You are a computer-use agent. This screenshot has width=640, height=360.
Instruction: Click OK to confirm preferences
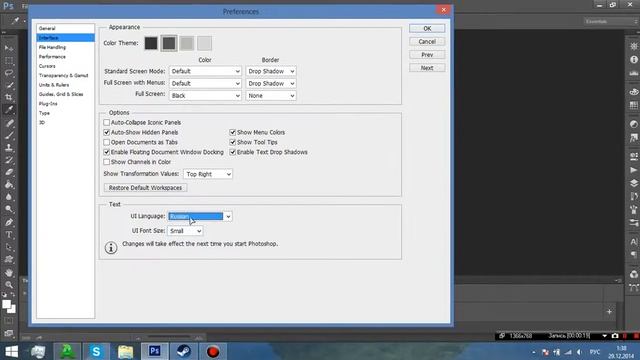click(427, 29)
